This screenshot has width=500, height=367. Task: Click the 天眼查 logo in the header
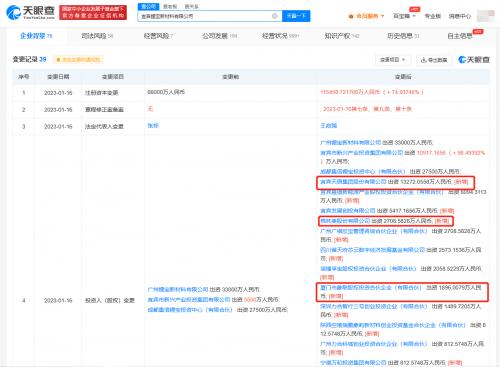(x=30, y=12)
